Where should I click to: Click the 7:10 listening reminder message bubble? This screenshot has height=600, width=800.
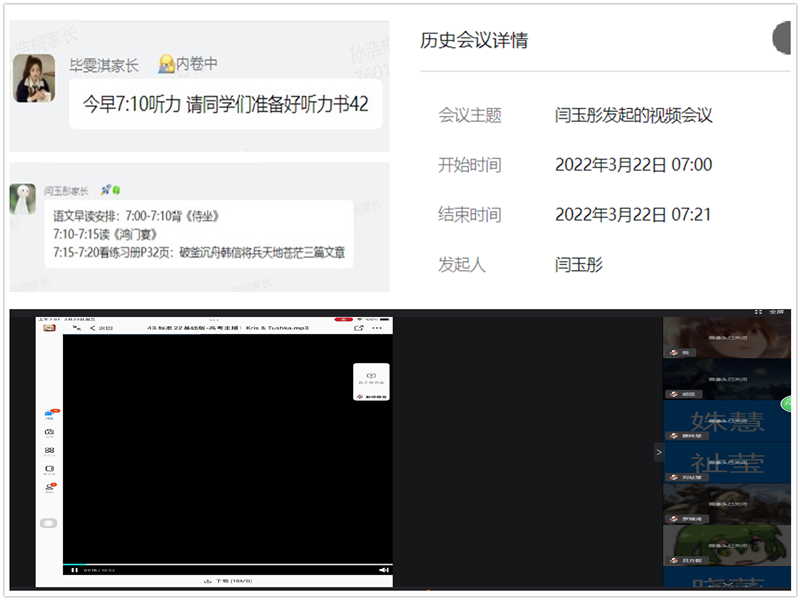pos(225,103)
